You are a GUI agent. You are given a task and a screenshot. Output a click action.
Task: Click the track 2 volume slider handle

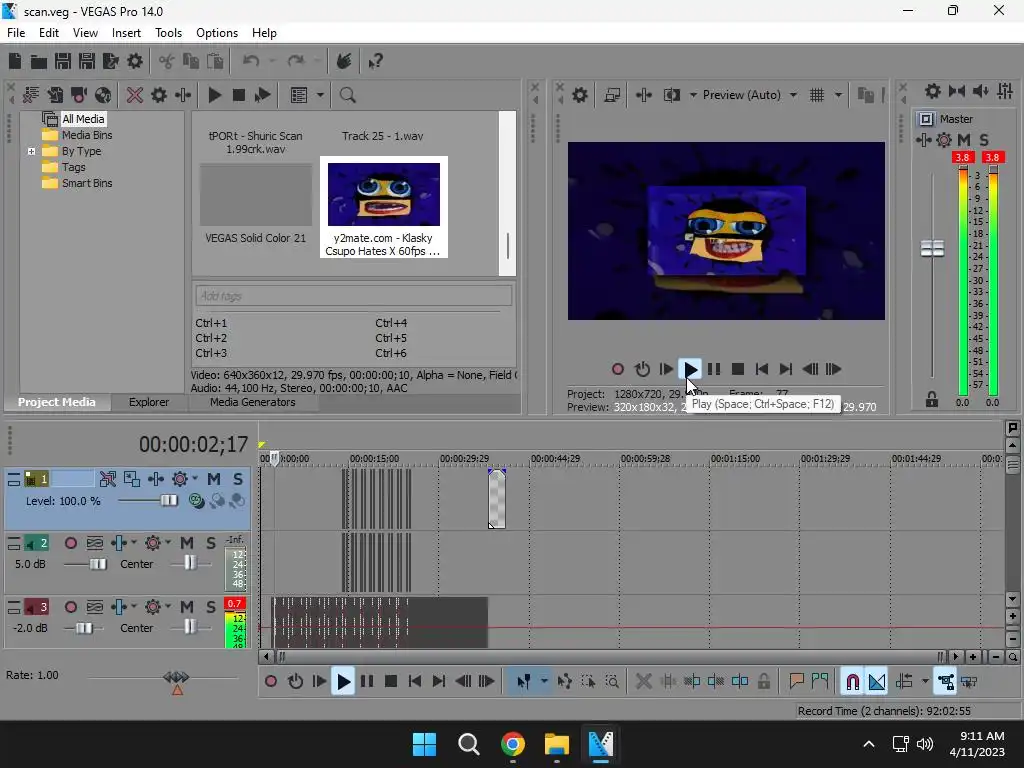[x=98, y=564]
